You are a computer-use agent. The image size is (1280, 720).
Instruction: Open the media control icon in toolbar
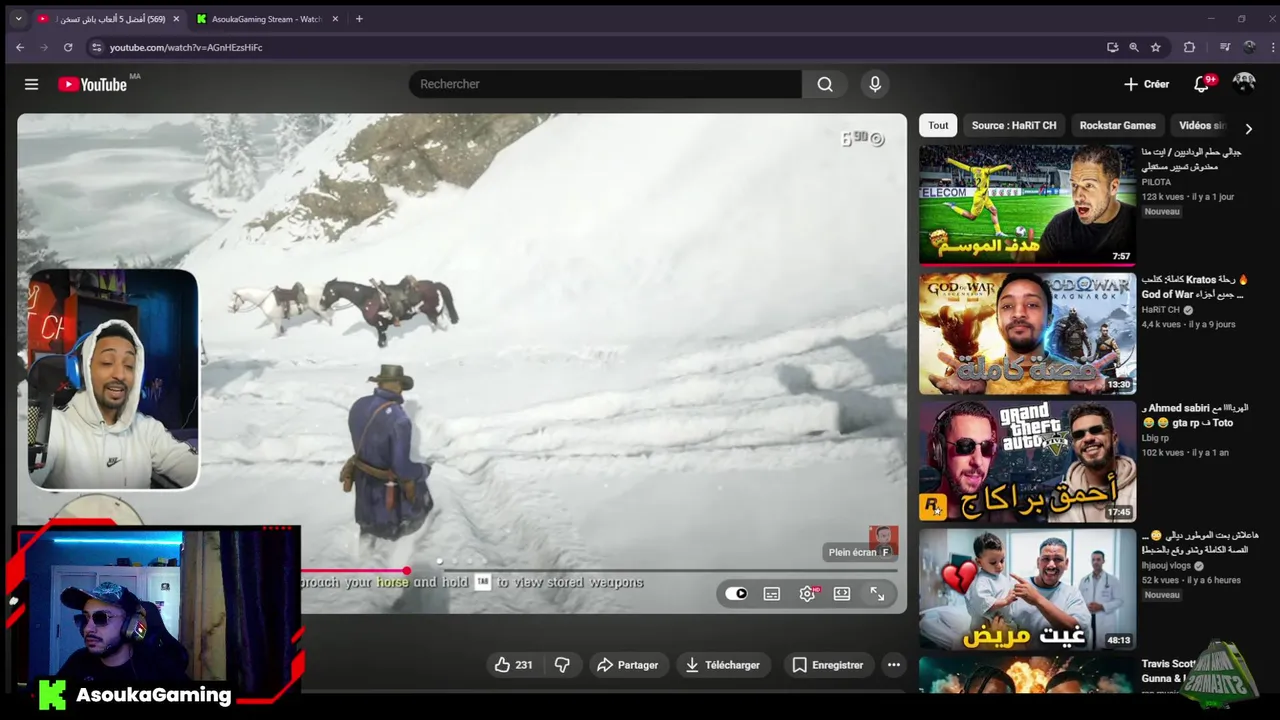click(x=1225, y=47)
